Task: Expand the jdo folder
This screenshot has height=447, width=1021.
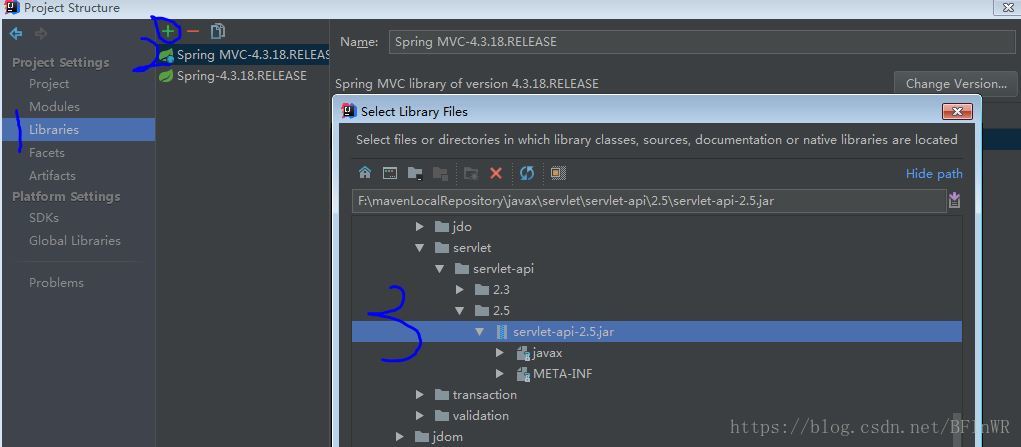Action: (x=420, y=227)
